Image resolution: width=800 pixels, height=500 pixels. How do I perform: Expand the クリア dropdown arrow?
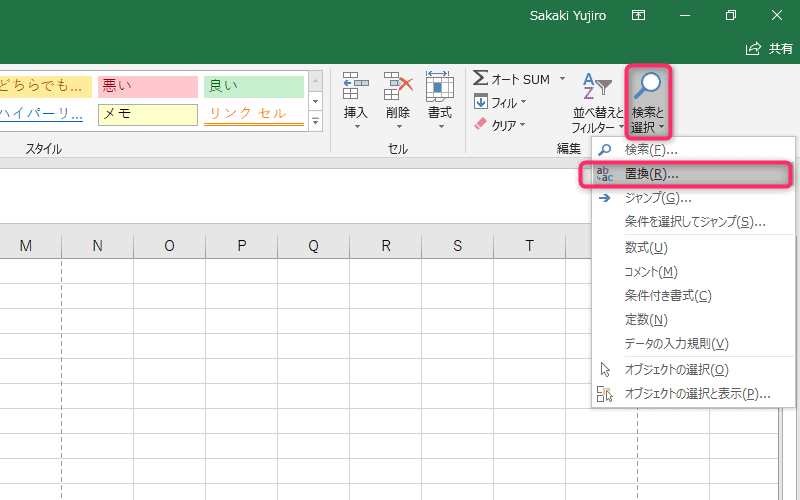[x=522, y=125]
